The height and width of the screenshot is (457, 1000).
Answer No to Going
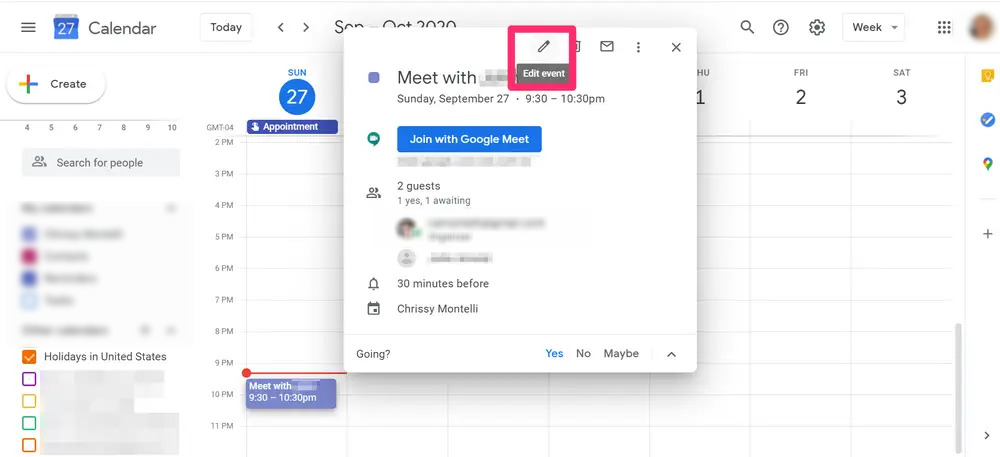[x=584, y=353]
